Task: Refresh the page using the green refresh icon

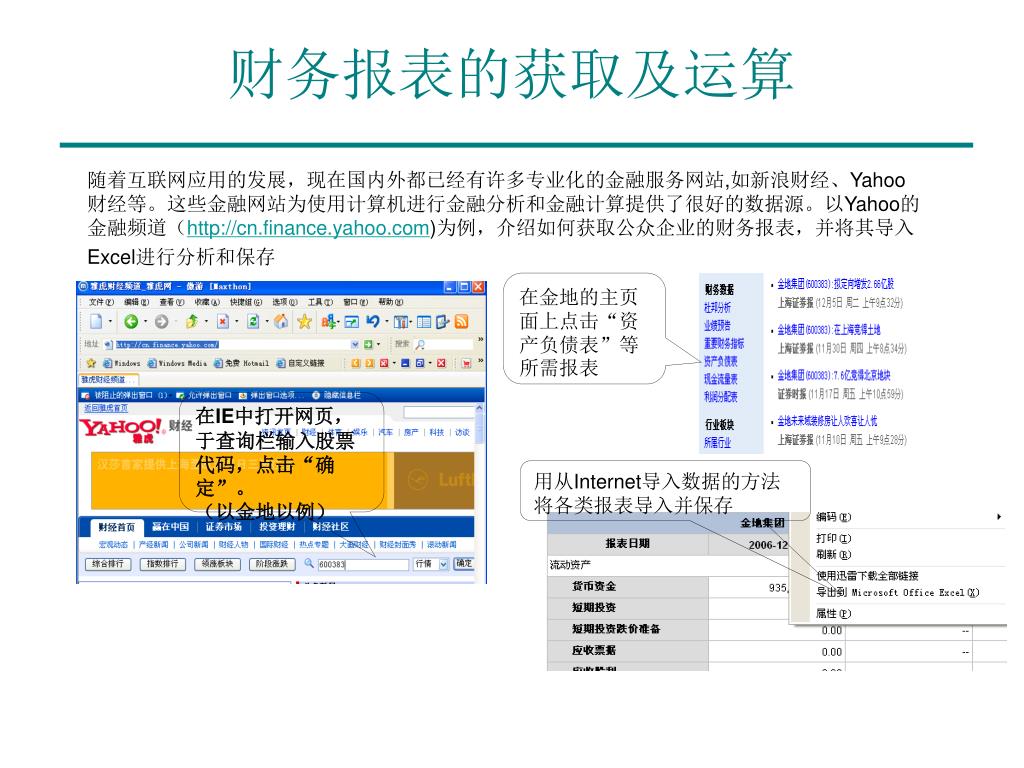Action: [x=253, y=321]
